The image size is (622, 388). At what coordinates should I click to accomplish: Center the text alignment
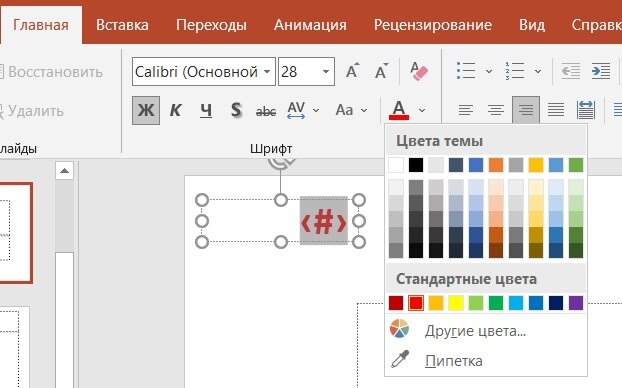click(496, 110)
